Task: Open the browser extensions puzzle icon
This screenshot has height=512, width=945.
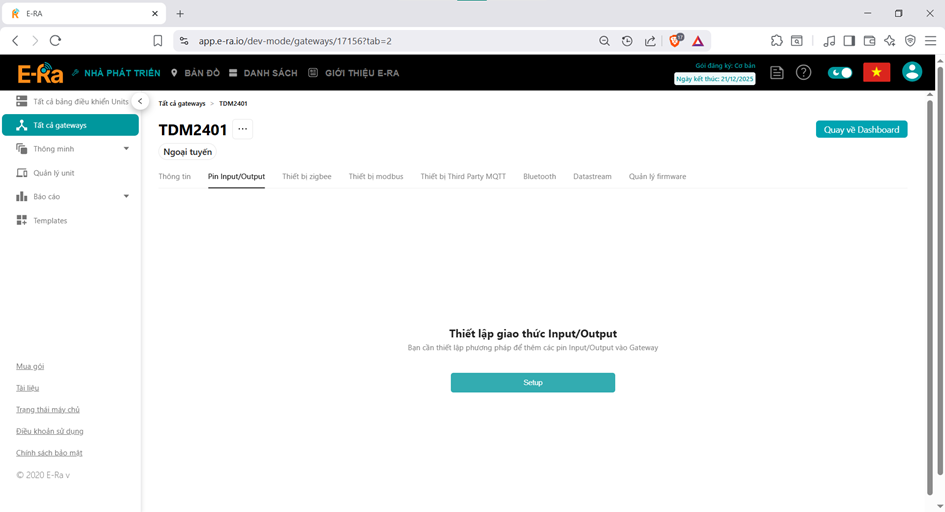Action: click(777, 41)
